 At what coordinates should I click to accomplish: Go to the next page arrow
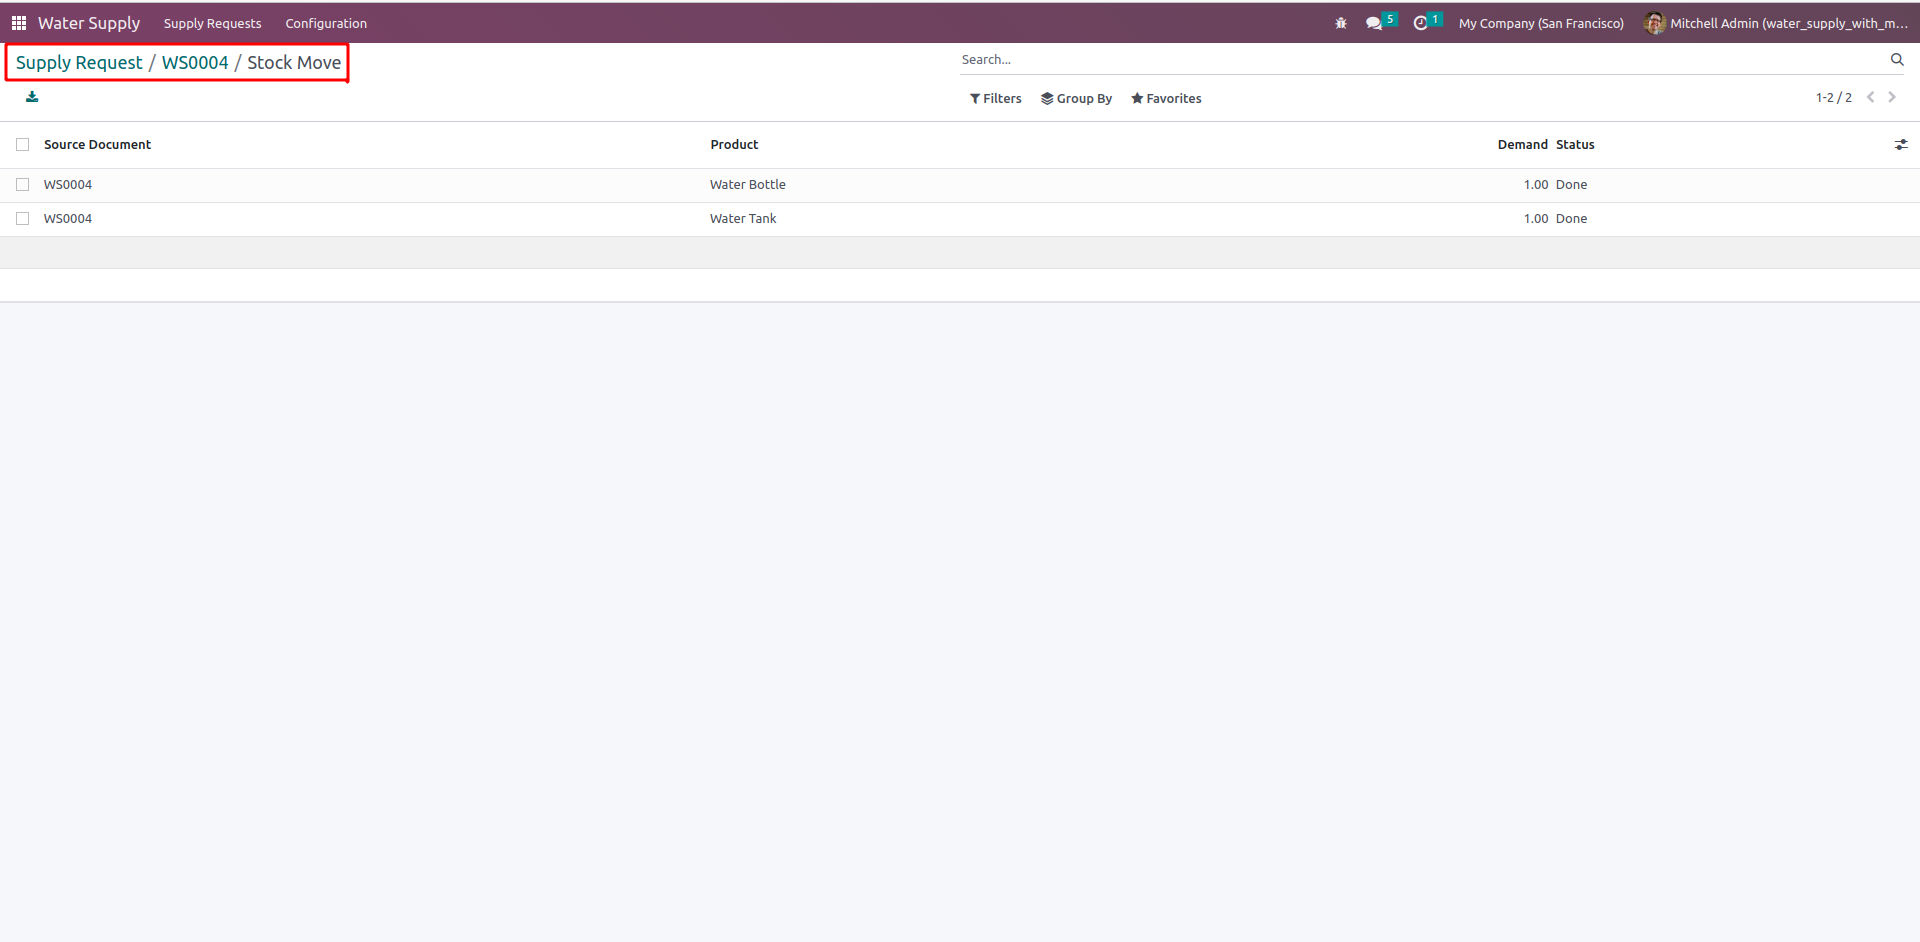click(1892, 97)
